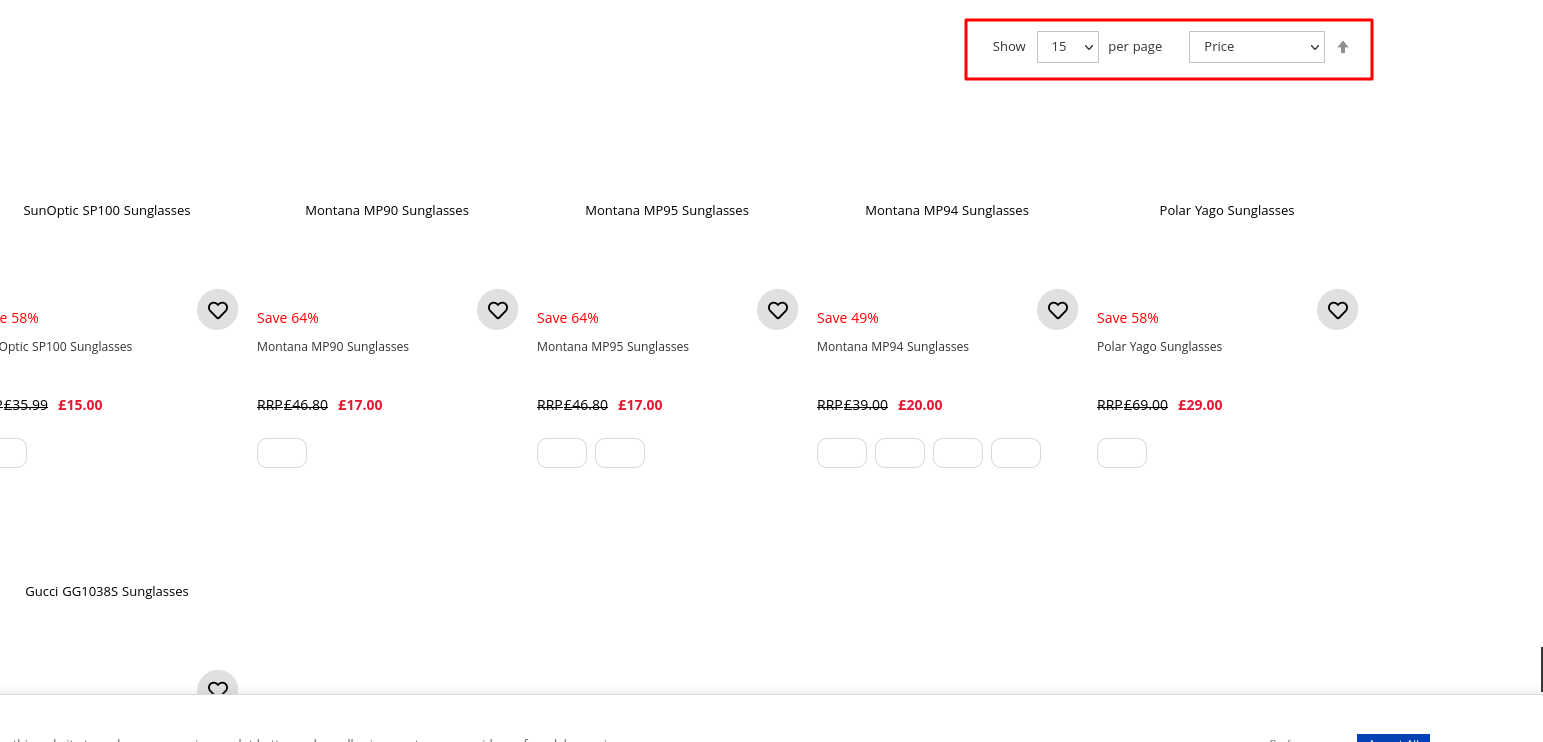
Task: Open Montana MP94 name link below Save 49%
Action: coord(893,347)
